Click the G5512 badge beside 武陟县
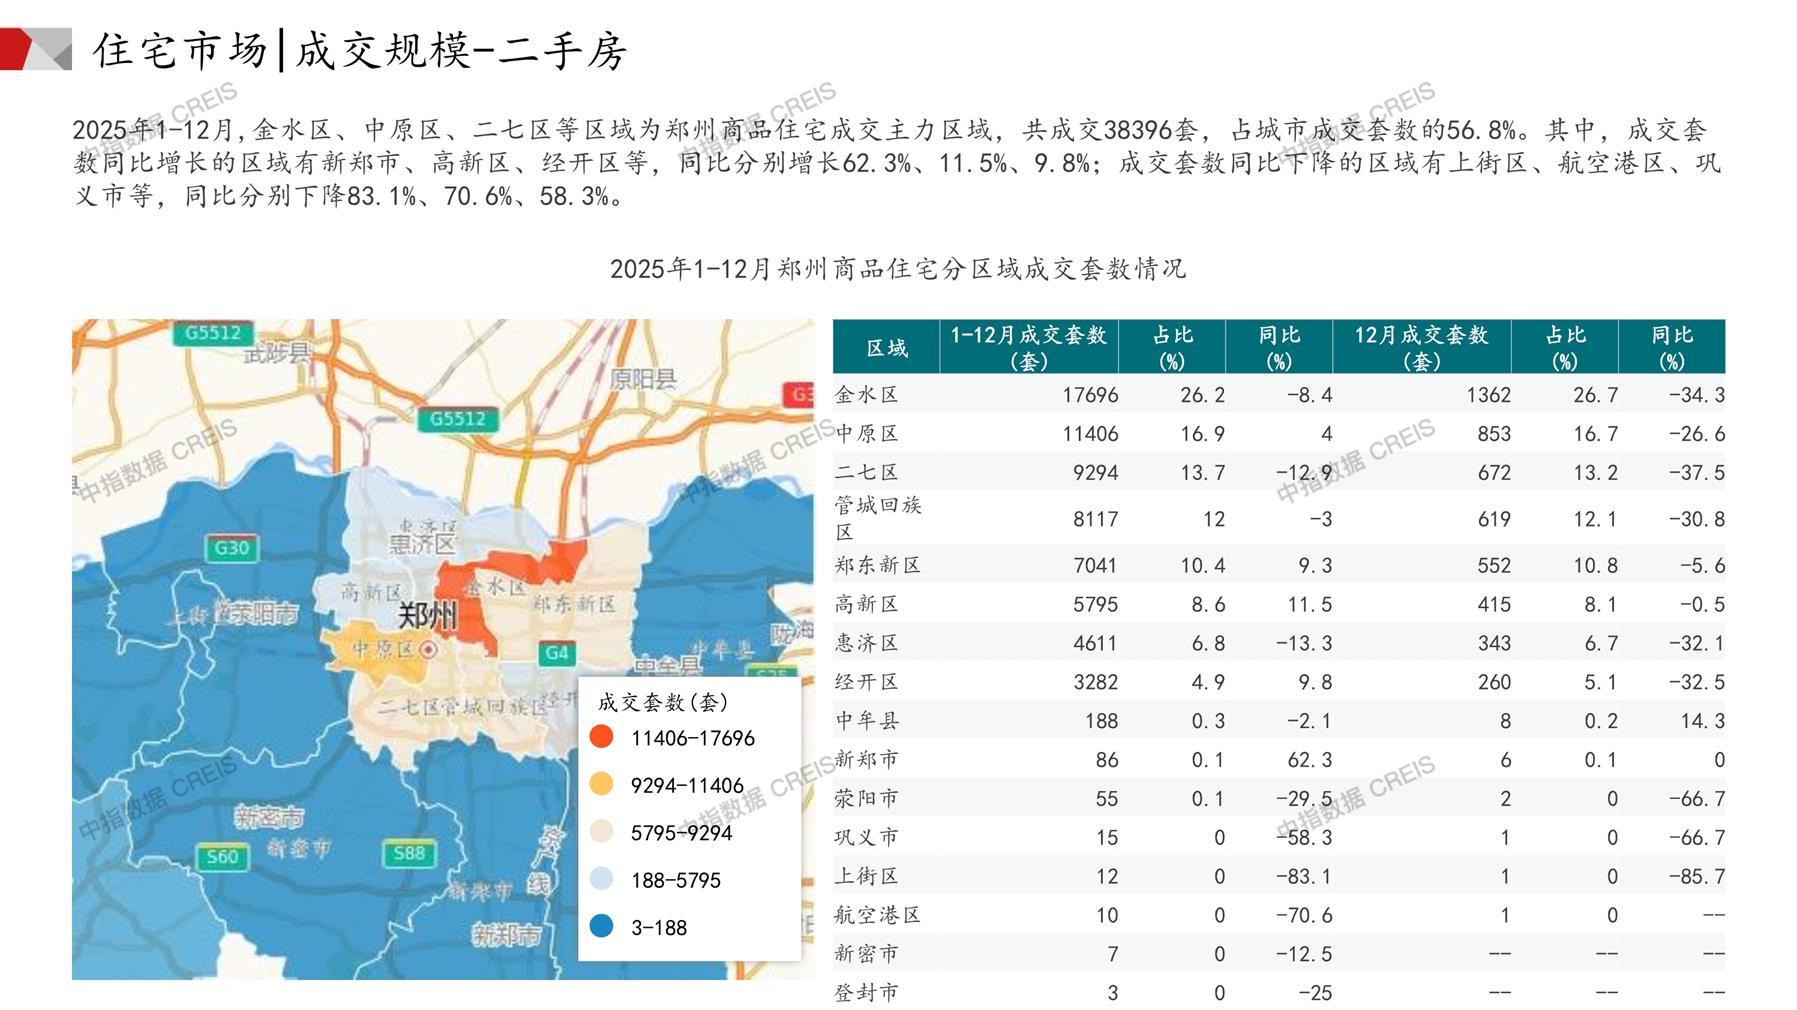The height and width of the screenshot is (1010, 1797). click(x=212, y=332)
